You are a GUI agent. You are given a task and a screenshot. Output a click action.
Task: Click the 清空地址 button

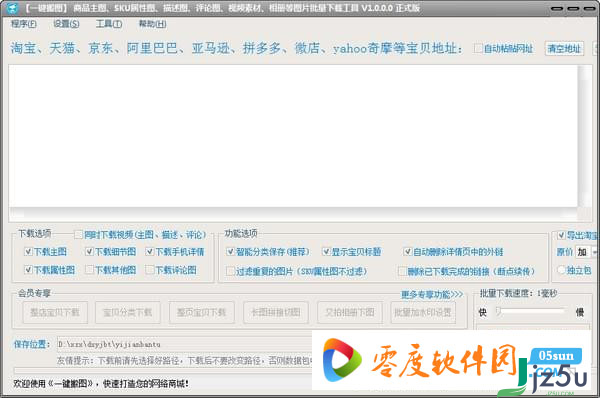pyautogui.click(x=564, y=49)
